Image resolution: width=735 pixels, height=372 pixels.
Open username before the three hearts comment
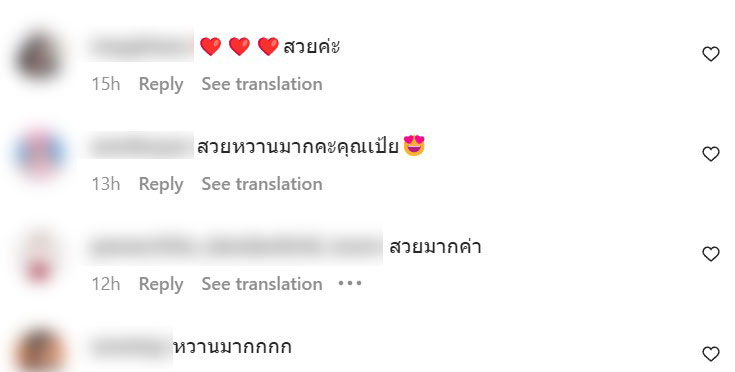click(142, 46)
